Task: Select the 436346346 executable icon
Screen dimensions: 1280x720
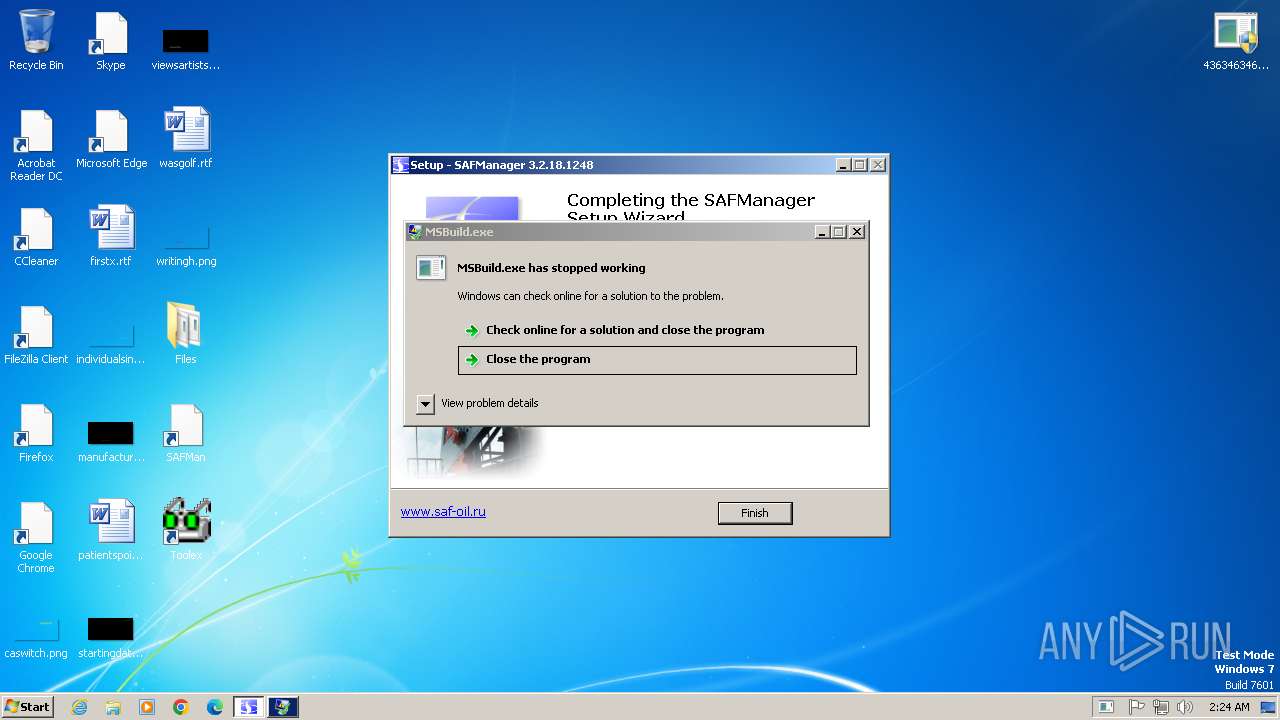Action: 1236,41
